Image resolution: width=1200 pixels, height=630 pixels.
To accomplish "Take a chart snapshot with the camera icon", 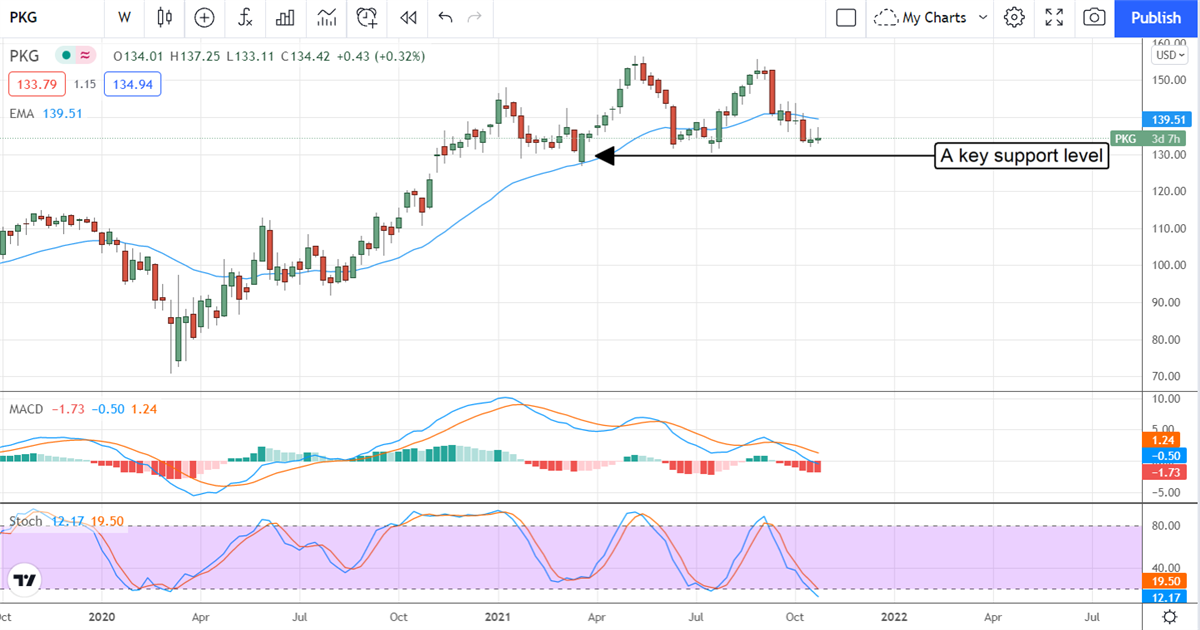I will 1095,17.
